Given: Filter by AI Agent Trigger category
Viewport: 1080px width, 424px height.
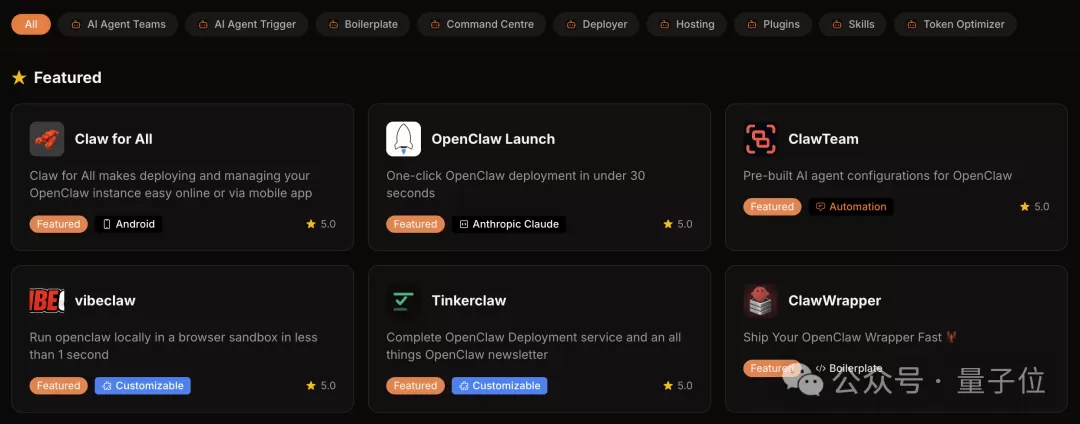Looking at the screenshot, I should 247,24.
